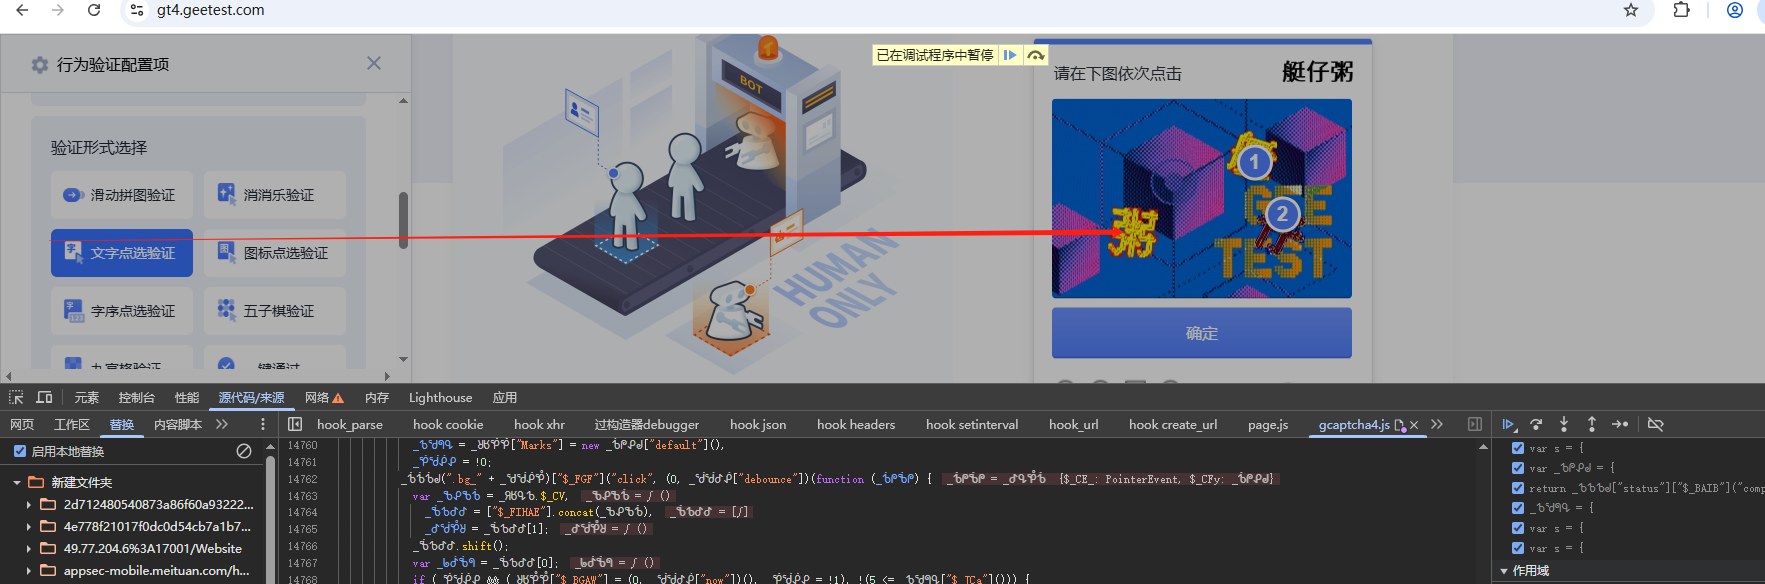Viewport: 1765px width, 584px height.
Task: Close the 行为验证配置项 panel
Action: [x=374, y=63]
